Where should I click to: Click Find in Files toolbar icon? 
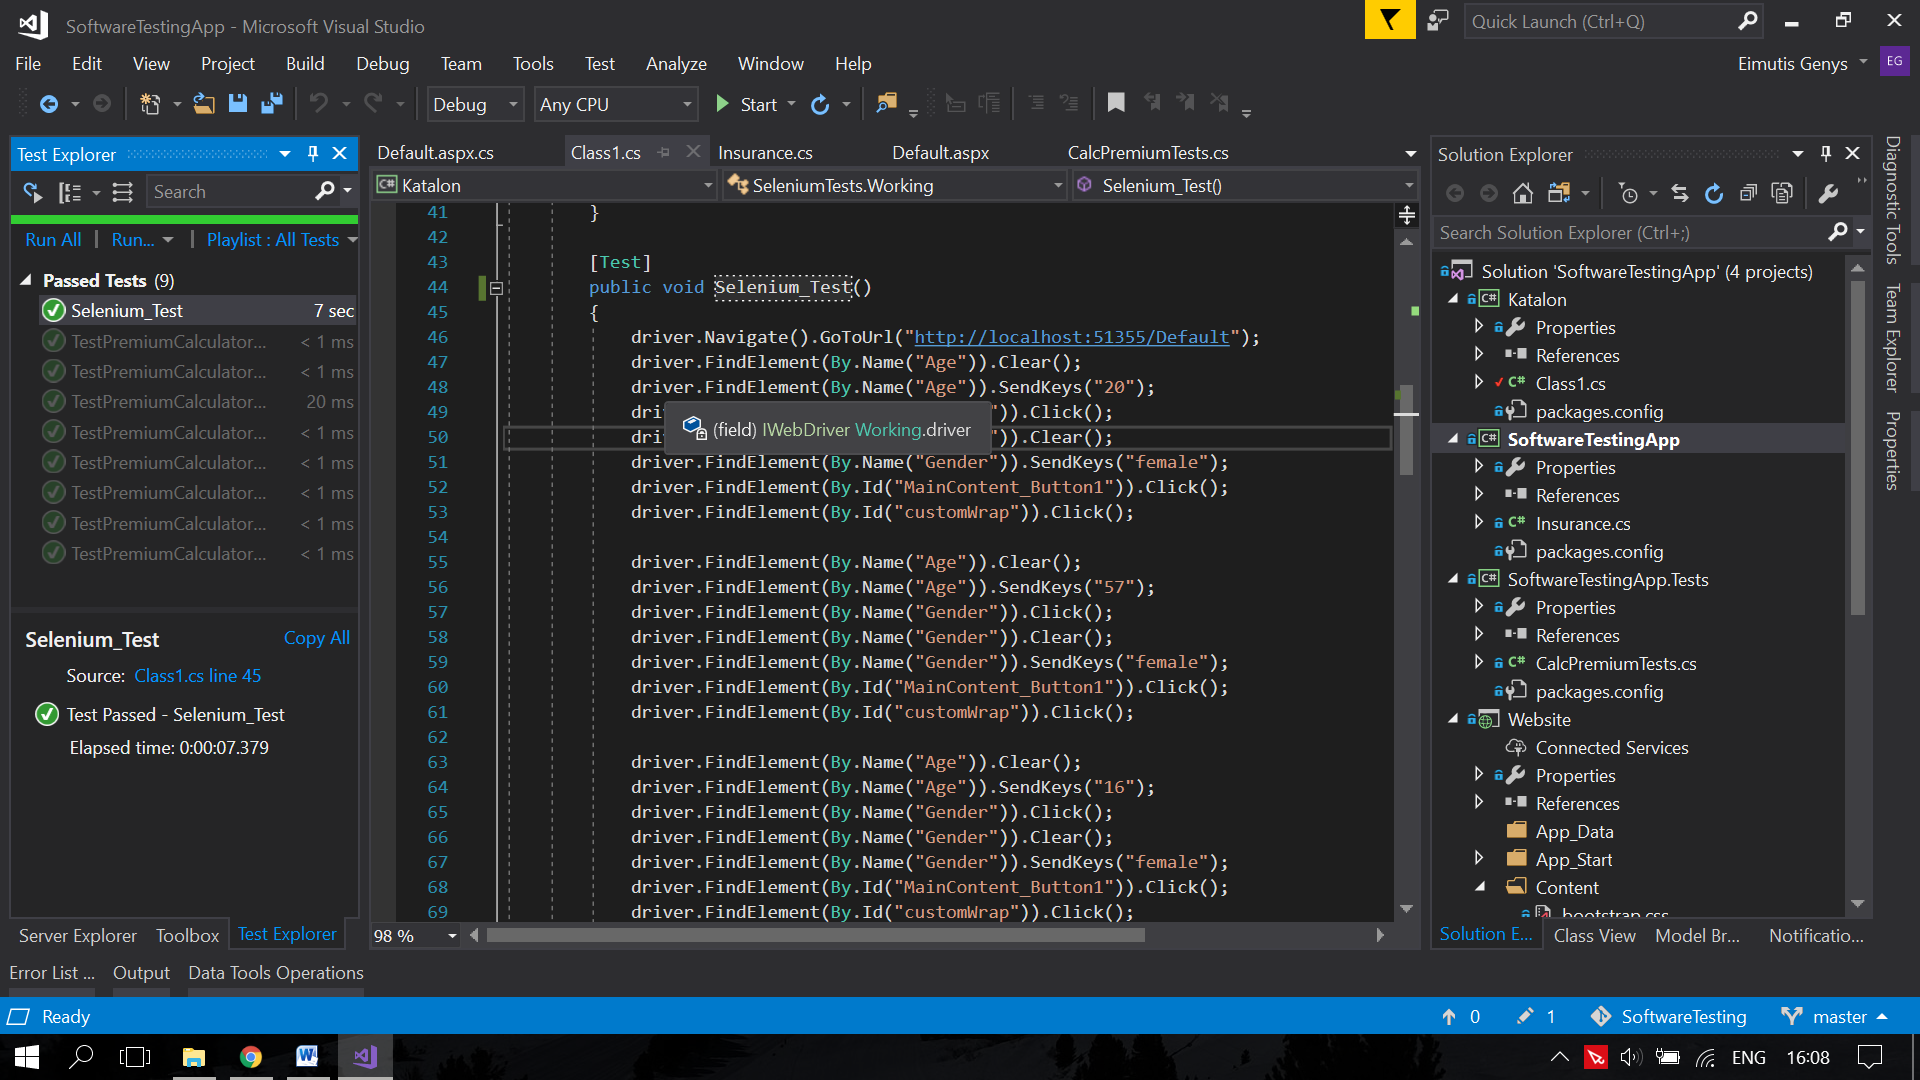[886, 103]
